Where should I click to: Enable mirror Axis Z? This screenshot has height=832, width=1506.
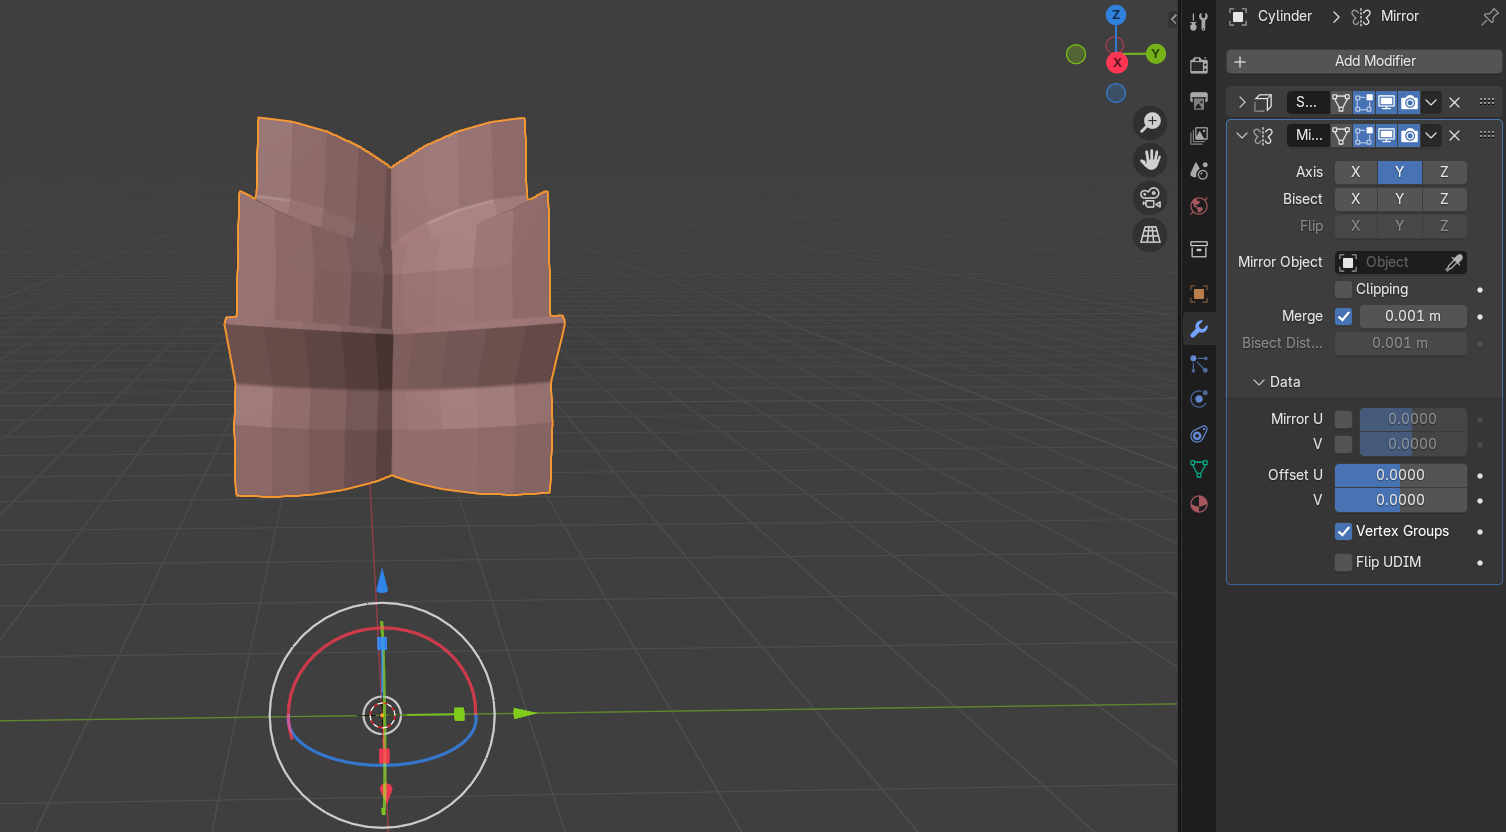(1444, 172)
